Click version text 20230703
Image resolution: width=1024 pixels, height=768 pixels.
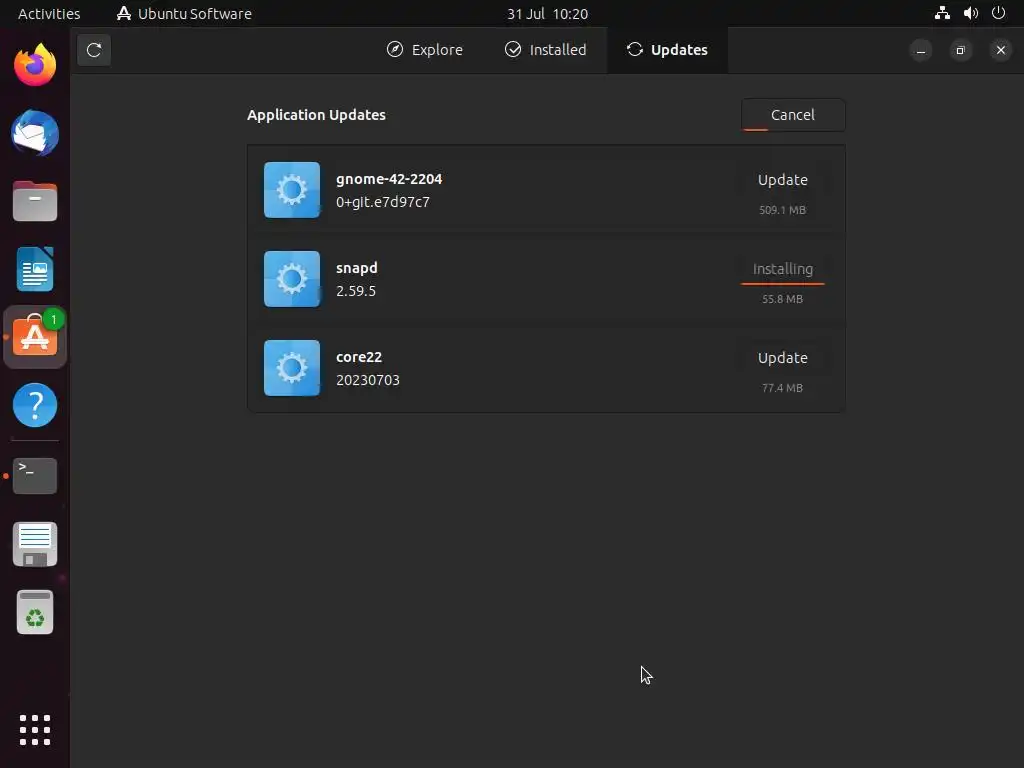[x=368, y=380]
